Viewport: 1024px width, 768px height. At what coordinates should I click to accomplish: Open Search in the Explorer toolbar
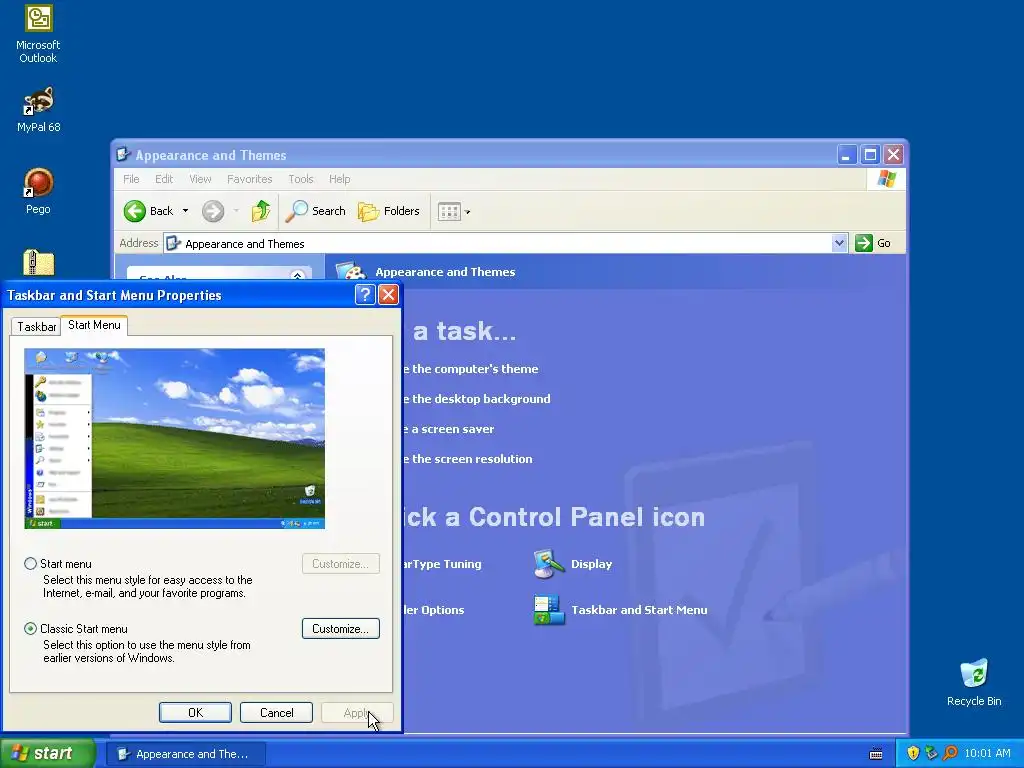(x=315, y=211)
